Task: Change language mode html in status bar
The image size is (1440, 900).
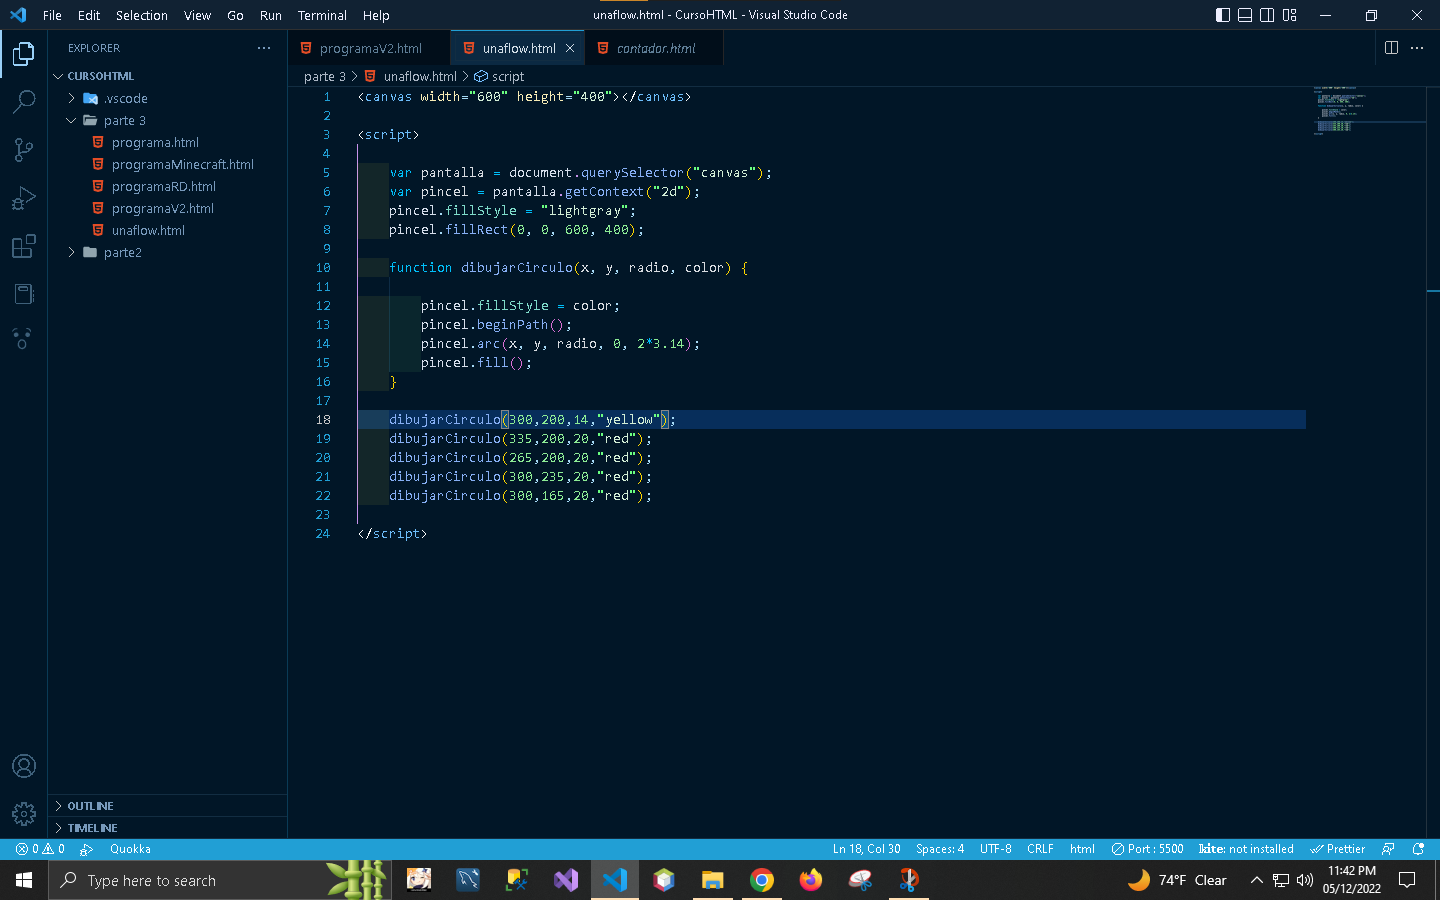Action: tap(1082, 849)
